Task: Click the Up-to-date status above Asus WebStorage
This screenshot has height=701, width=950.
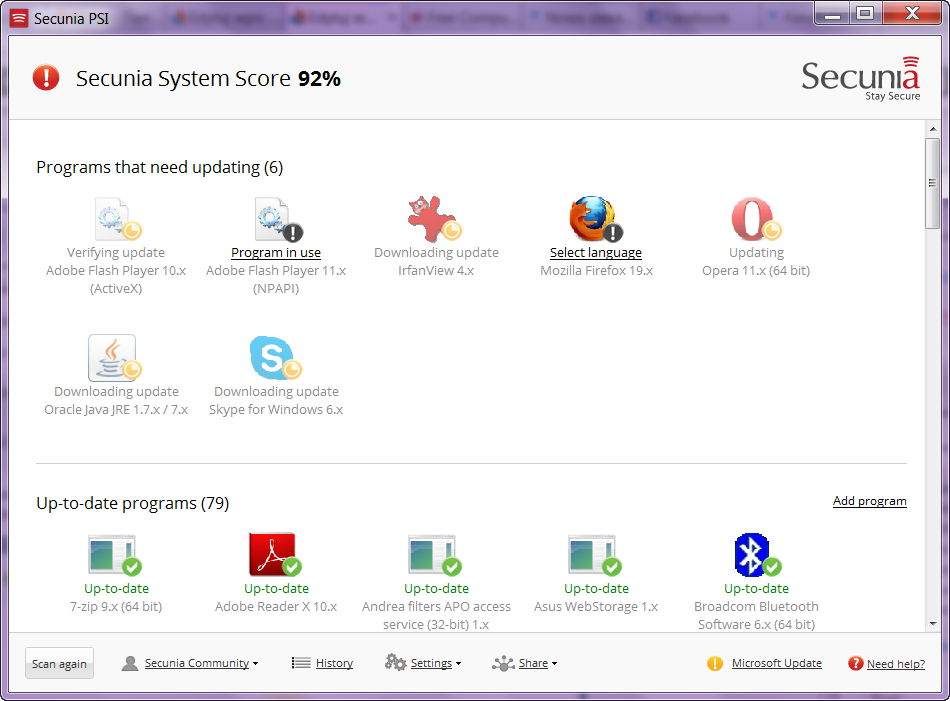Action: (x=596, y=588)
